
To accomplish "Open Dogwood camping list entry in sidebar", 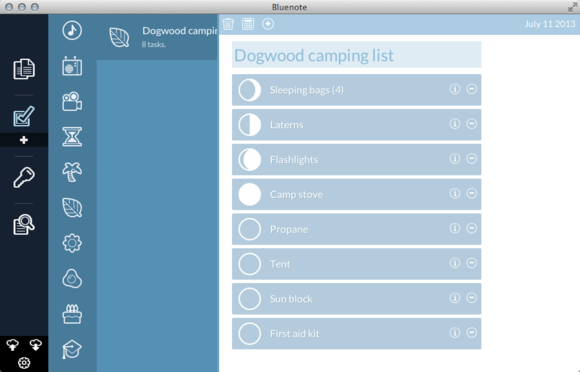I will coord(158,37).
